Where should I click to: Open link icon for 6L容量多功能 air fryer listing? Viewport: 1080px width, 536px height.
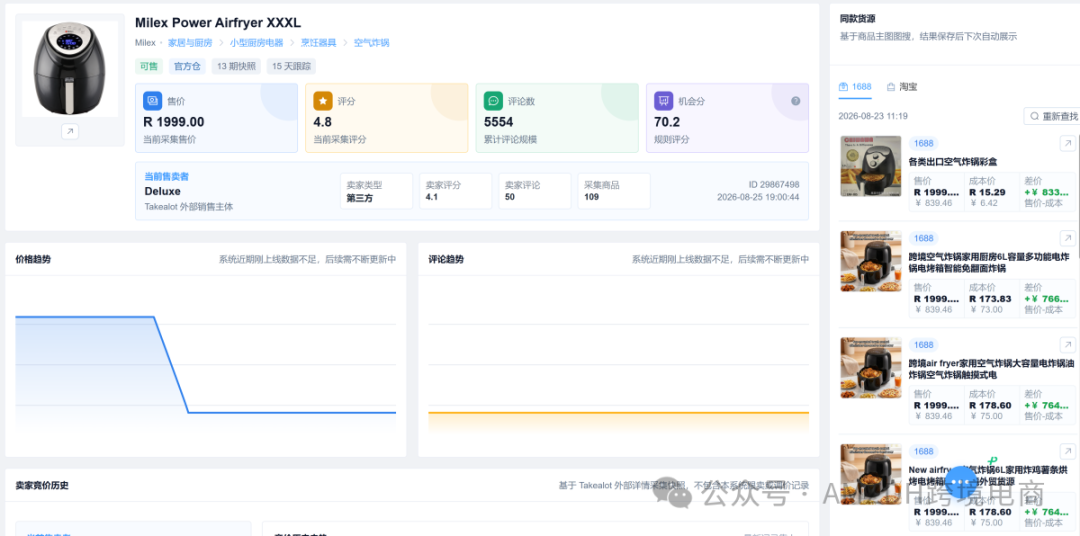1067,238
